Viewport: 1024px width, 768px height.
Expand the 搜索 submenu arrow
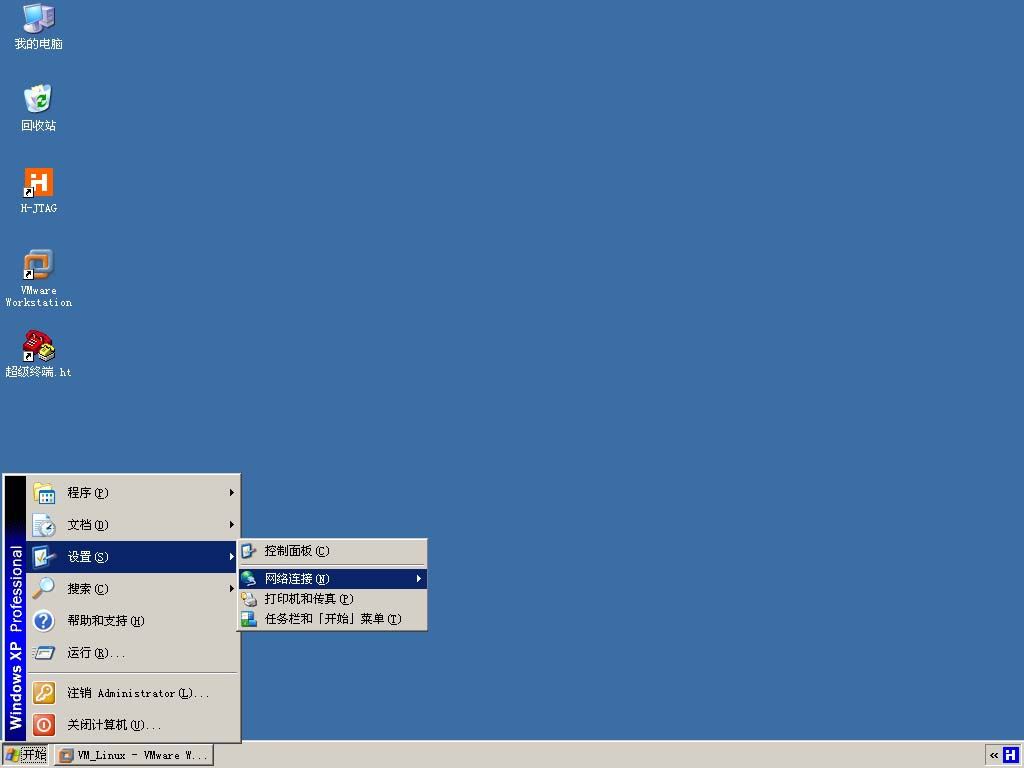tap(231, 589)
